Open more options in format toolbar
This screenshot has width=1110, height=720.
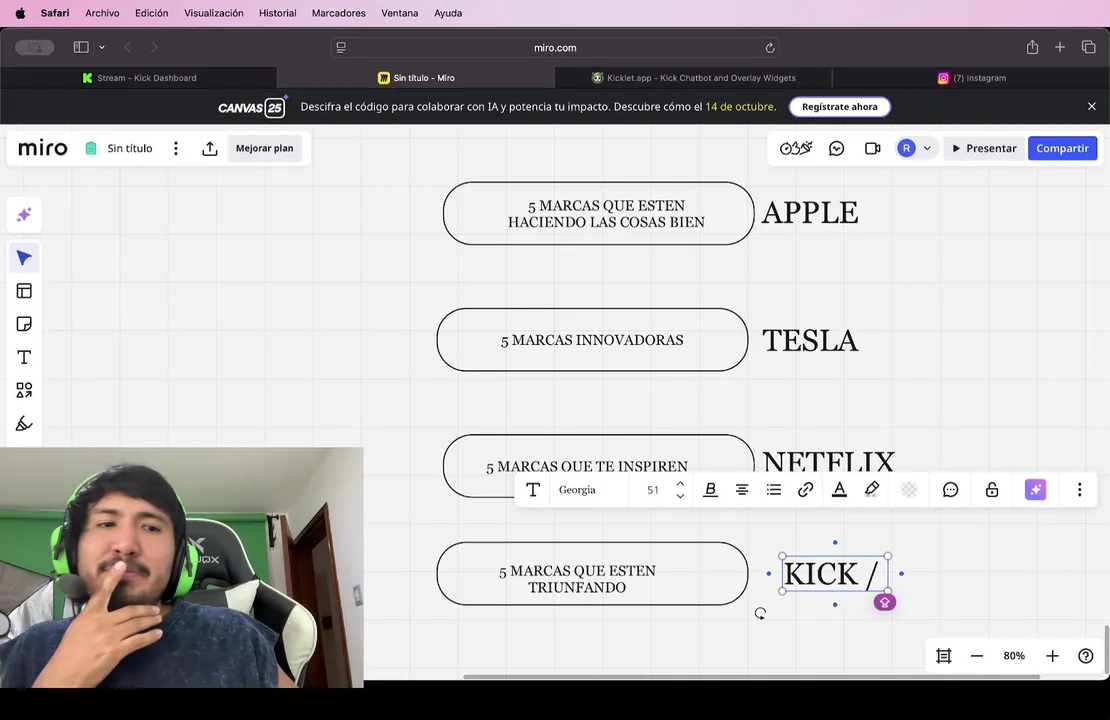[x=1080, y=490]
